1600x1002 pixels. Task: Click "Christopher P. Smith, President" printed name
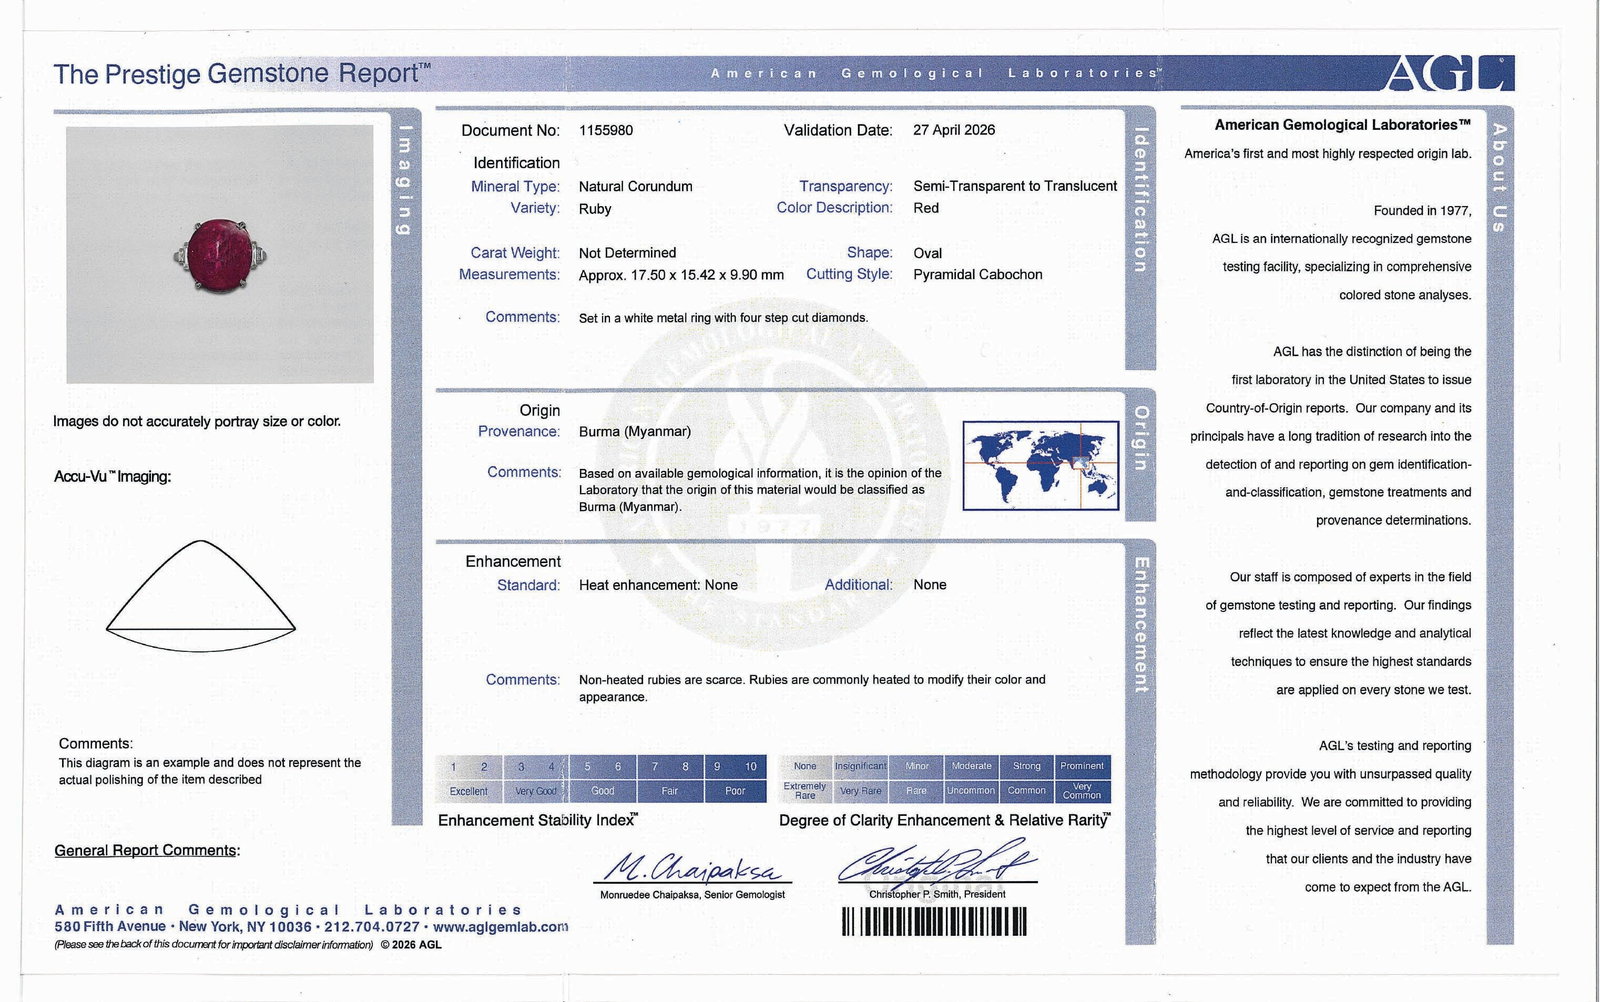[x=937, y=894]
